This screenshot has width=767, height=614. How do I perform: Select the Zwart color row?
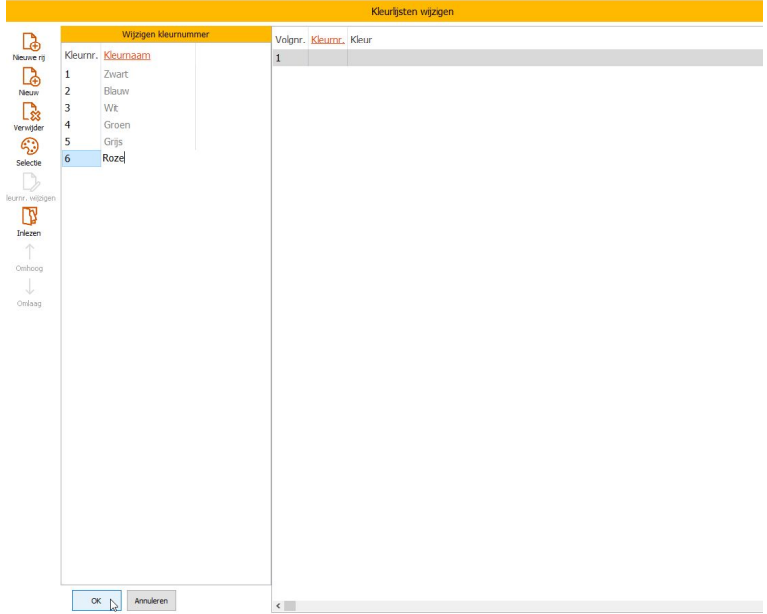click(x=116, y=74)
